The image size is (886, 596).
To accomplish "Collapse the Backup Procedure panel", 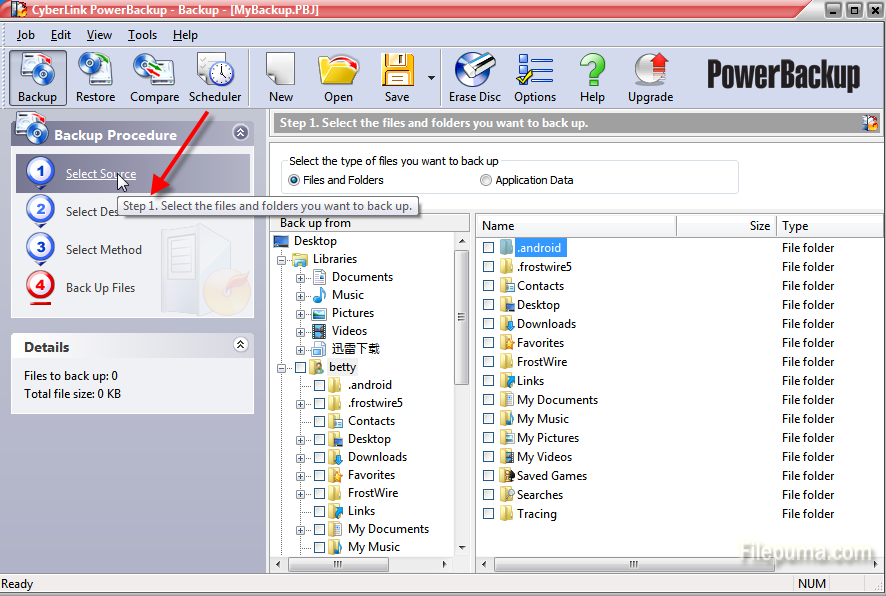I will pos(240,132).
